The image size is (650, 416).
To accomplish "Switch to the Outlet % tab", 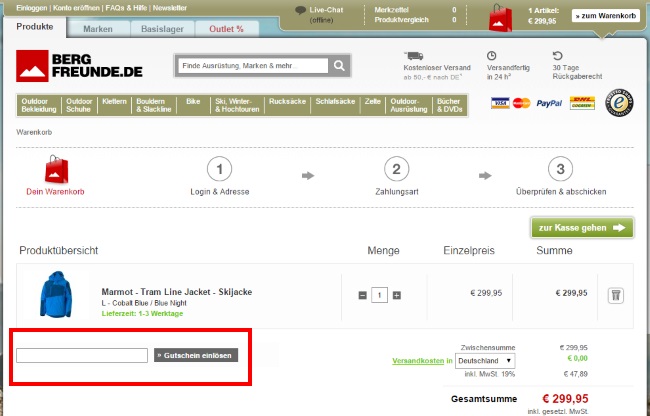I will [x=226, y=29].
